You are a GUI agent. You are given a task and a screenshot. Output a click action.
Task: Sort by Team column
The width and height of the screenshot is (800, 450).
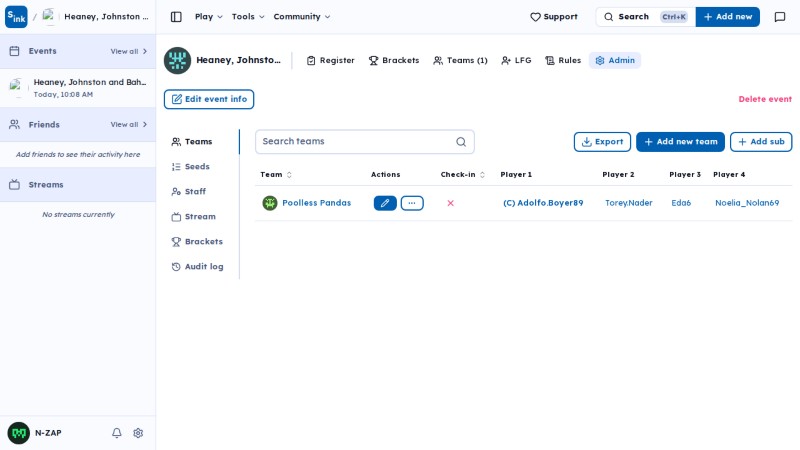[x=276, y=174]
